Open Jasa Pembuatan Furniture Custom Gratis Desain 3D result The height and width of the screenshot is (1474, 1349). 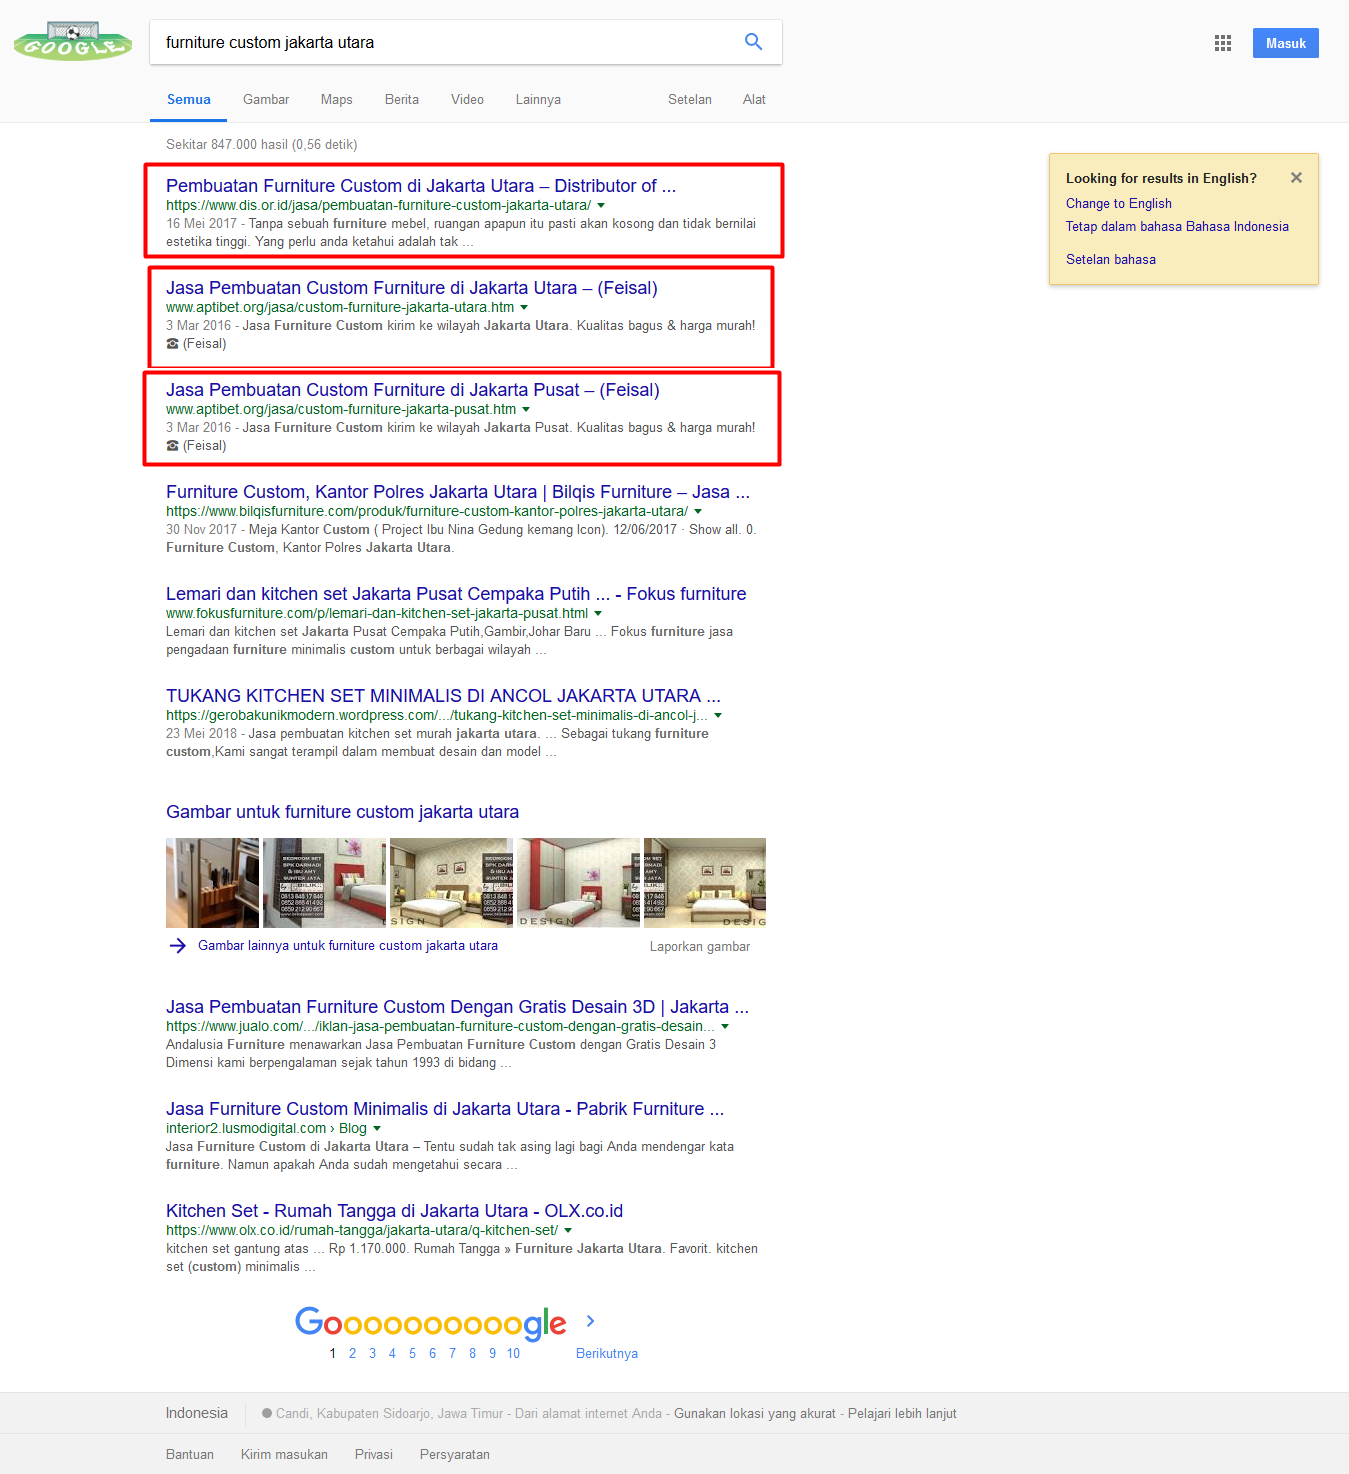[457, 1007]
